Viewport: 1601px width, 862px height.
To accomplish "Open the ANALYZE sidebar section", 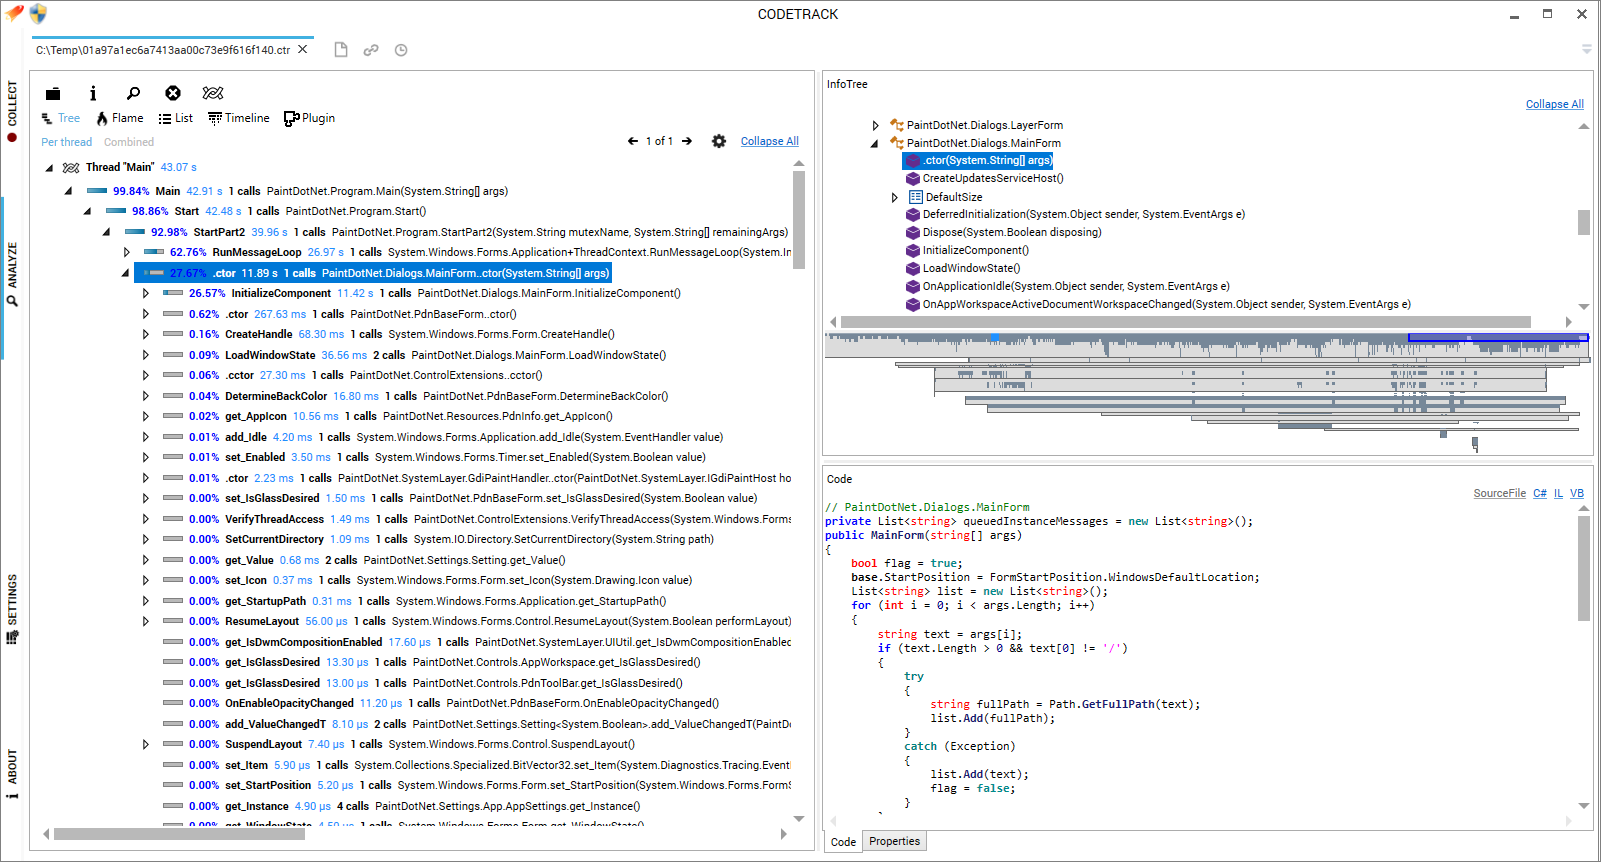I will coord(12,273).
